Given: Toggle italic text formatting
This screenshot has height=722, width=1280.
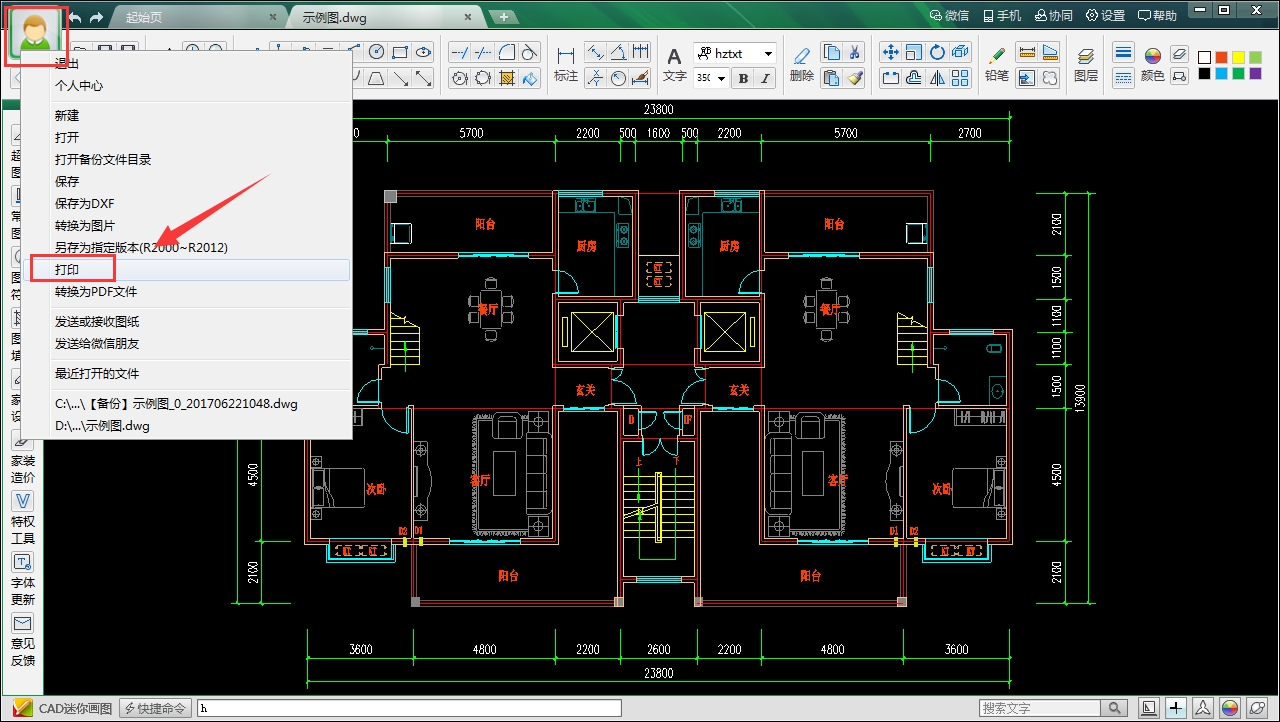Looking at the screenshot, I should pos(766,78).
